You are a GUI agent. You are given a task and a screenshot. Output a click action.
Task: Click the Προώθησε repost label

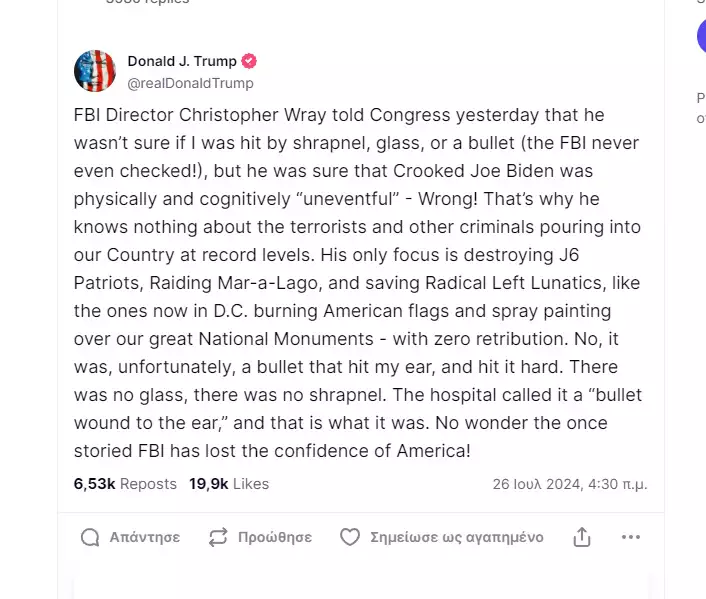275,537
